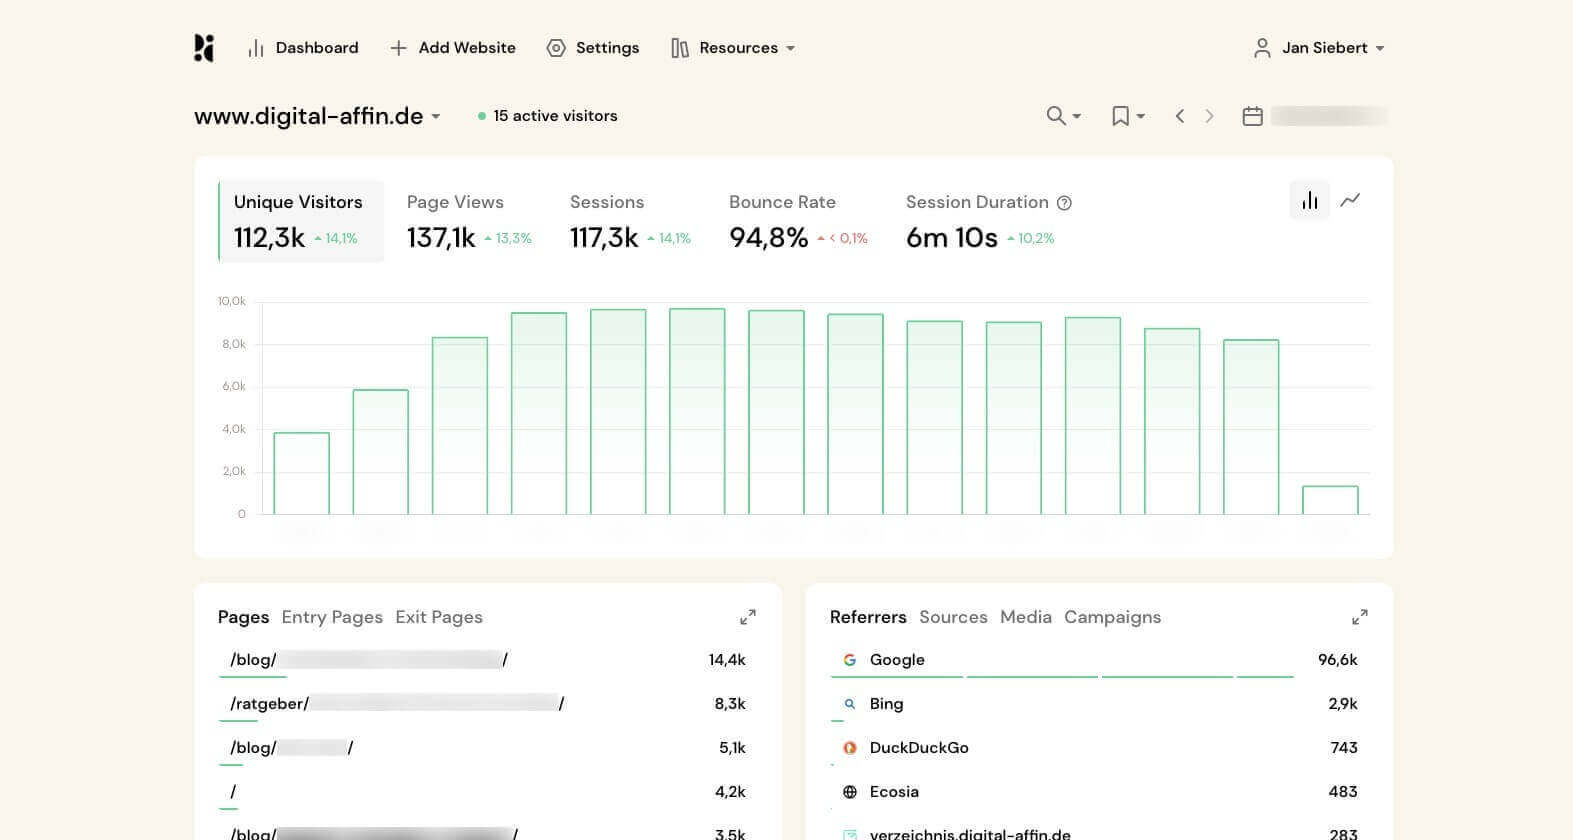This screenshot has height=840, width=1573.
Task: Click the first bar in the chart
Action: [301, 473]
